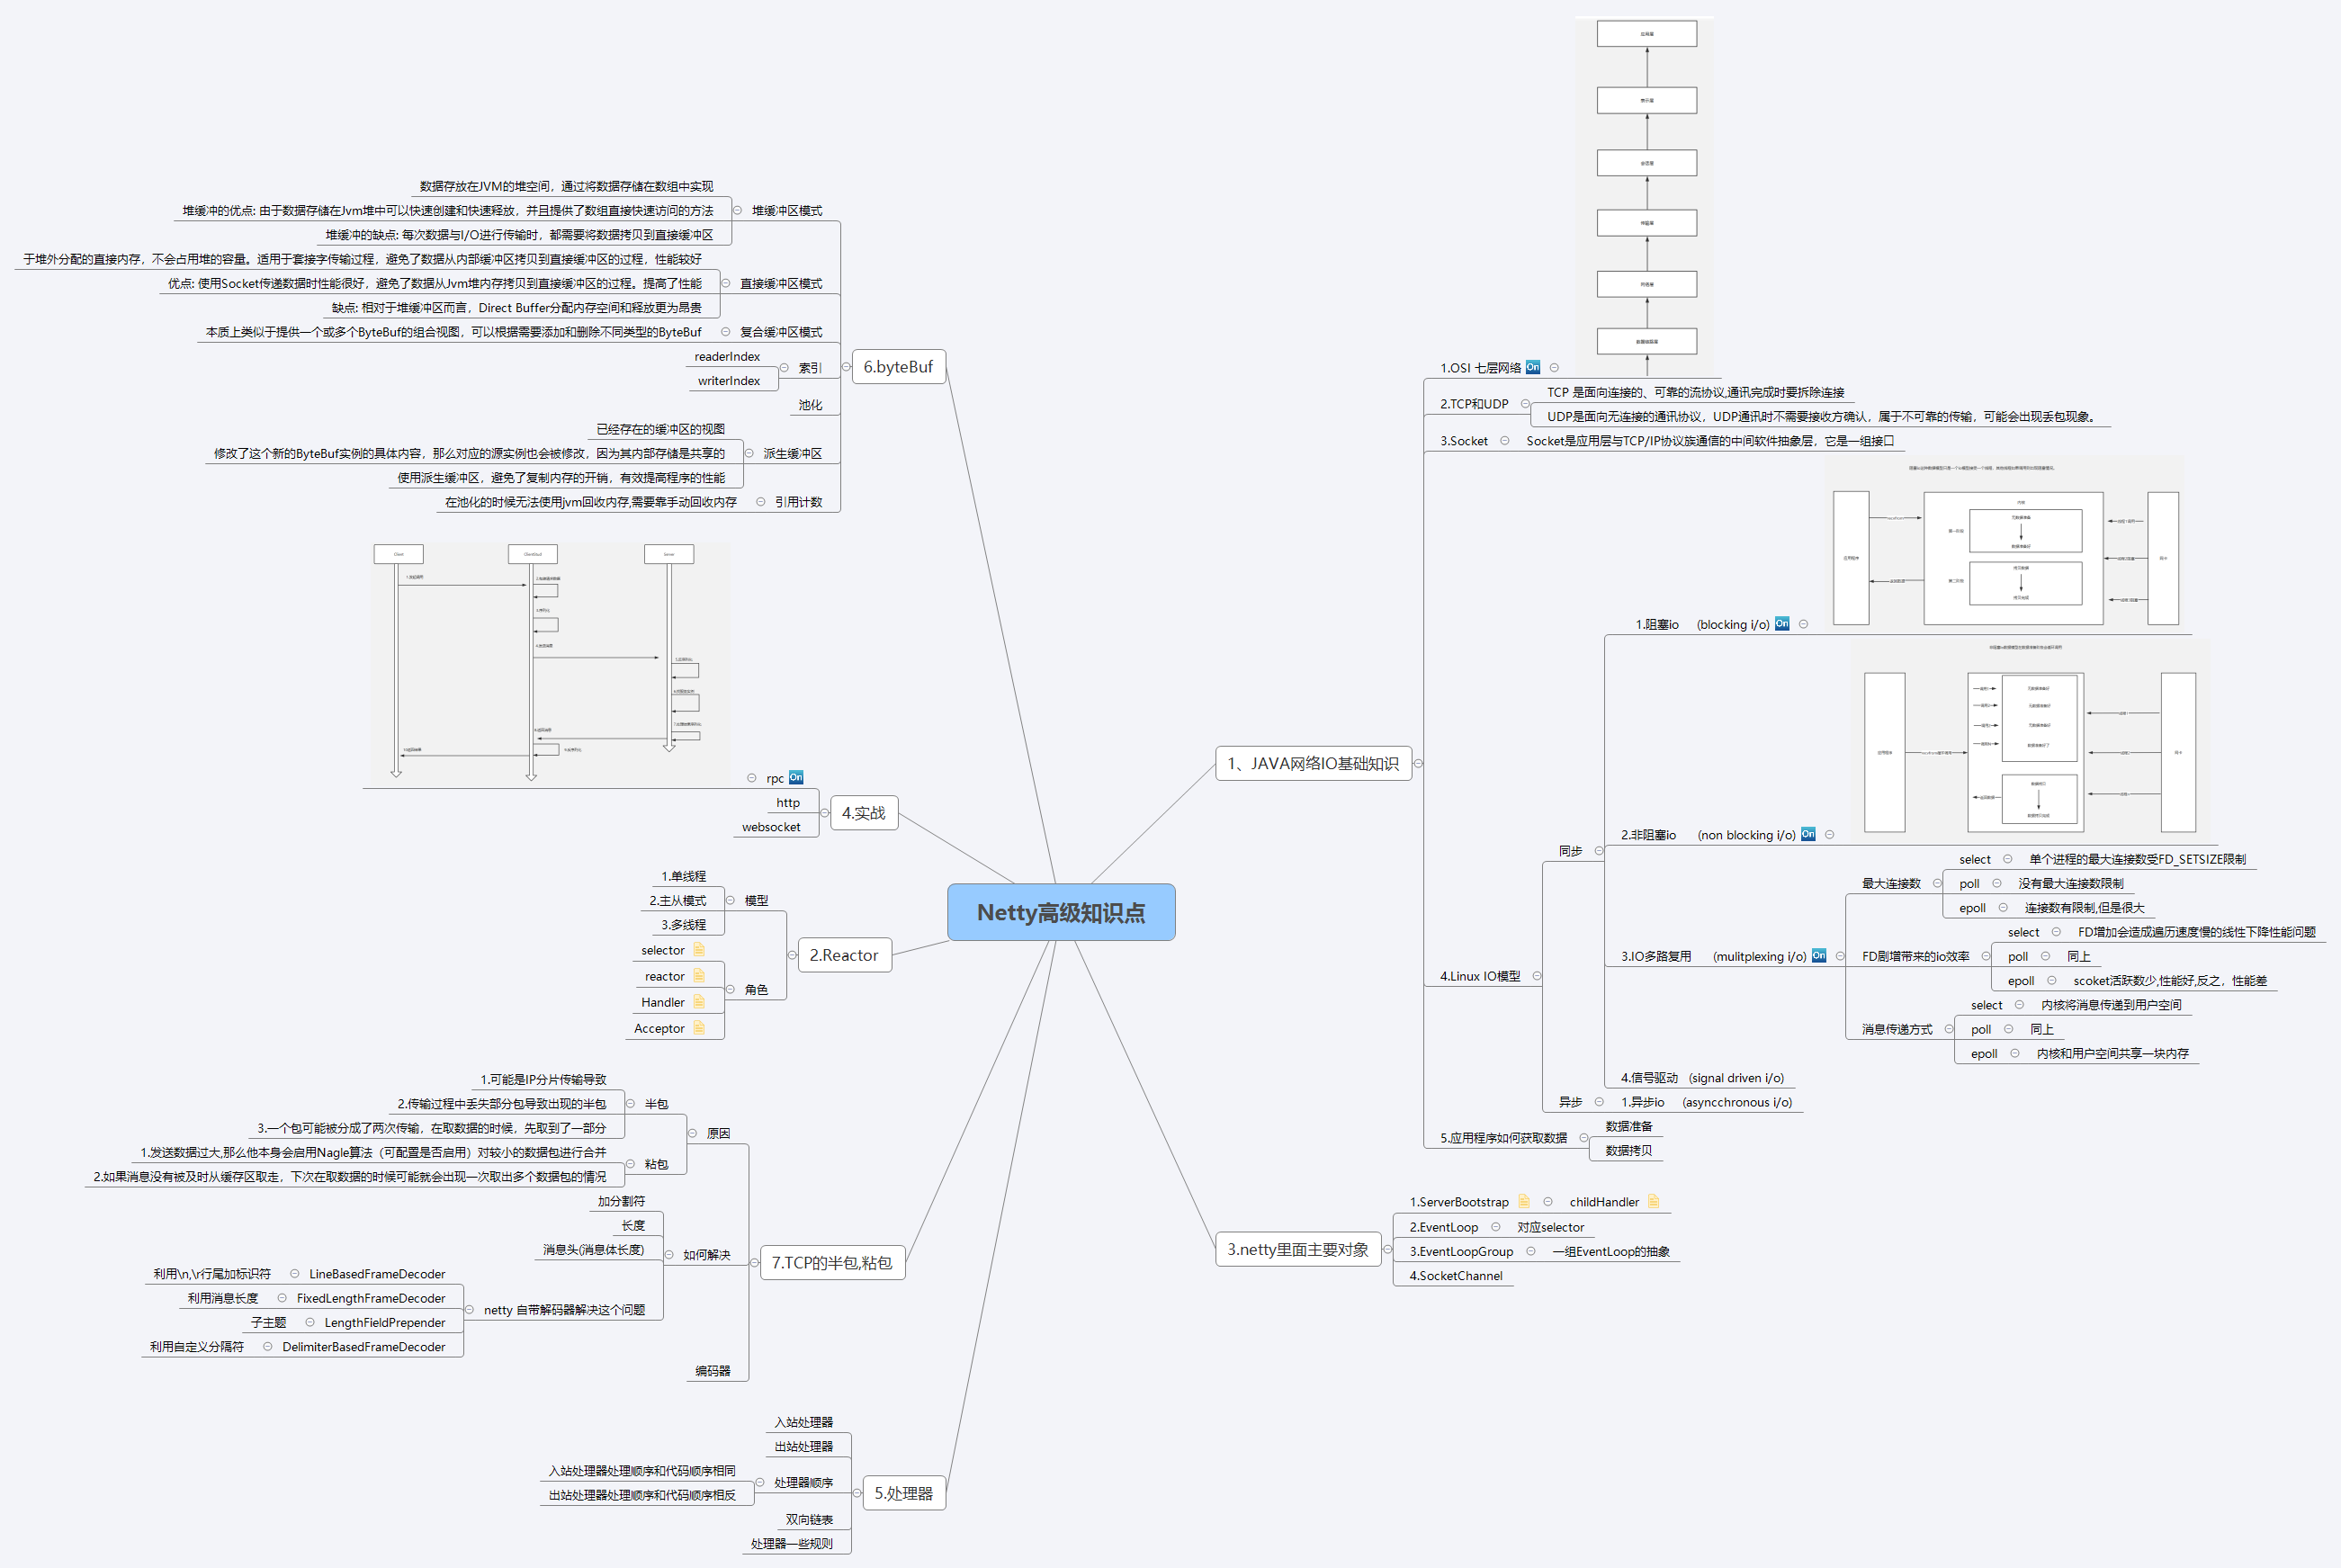Image resolution: width=2341 pixels, height=1568 pixels.
Task: Collapse the 3.netty里面主要对象 branch
Action: [x=1388, y=1249]
